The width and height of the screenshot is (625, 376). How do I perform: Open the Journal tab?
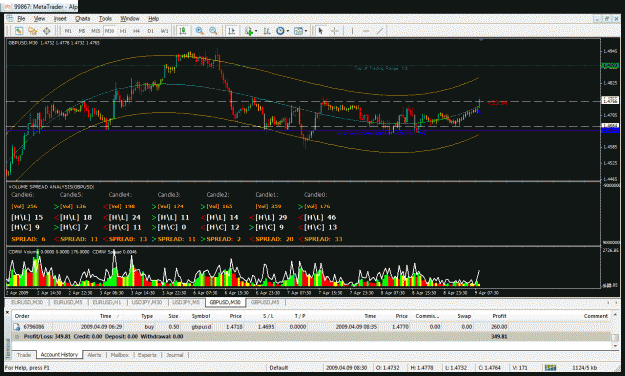tap(175, 354)
